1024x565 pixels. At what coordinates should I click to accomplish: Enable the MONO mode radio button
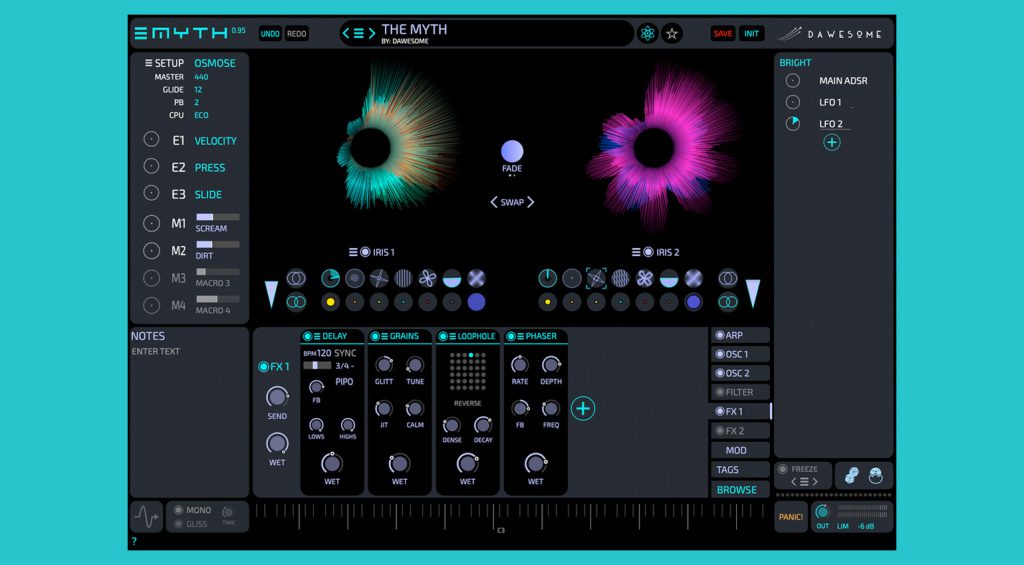(179, 510)
